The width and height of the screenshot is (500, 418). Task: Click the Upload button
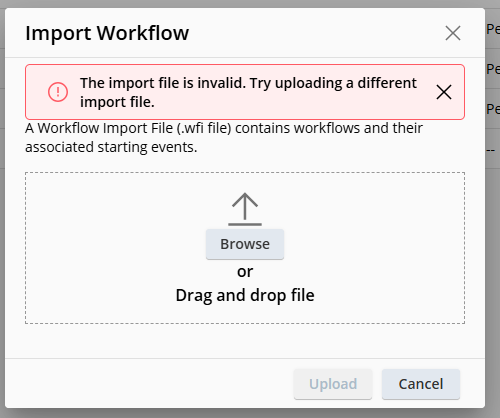coord(333,384)
